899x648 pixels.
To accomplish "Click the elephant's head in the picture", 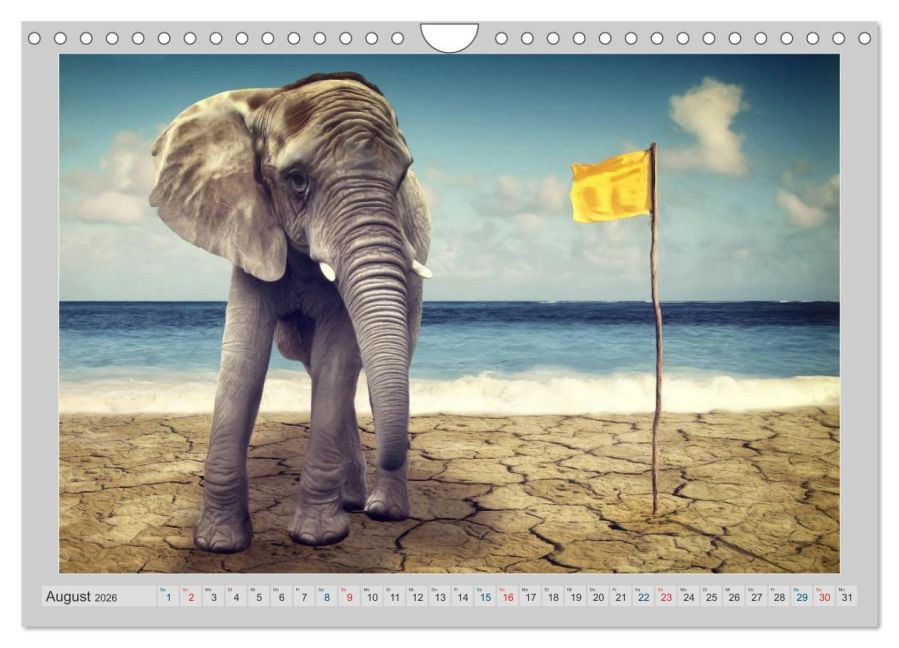I will pyautogui.click(x=321, y=172).
